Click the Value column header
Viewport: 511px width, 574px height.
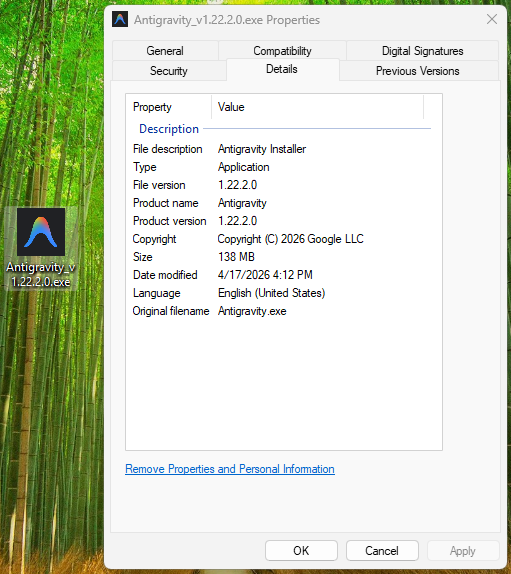[317, 107]
